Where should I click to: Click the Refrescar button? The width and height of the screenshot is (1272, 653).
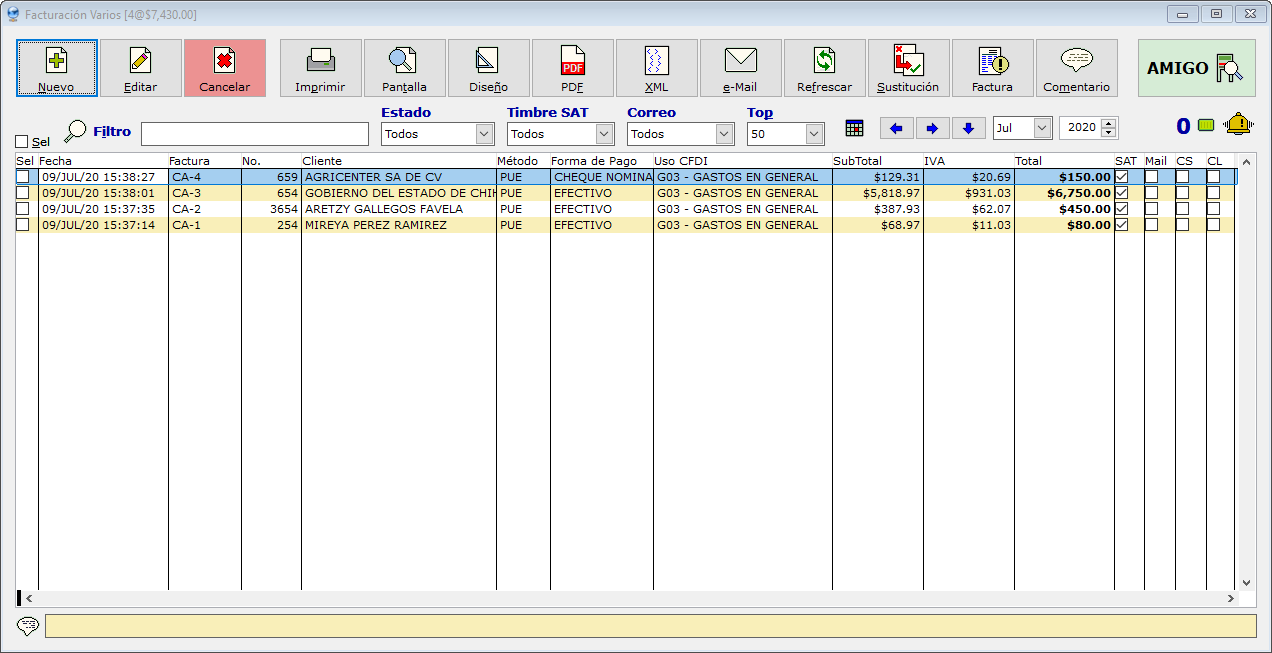[824, 68]
